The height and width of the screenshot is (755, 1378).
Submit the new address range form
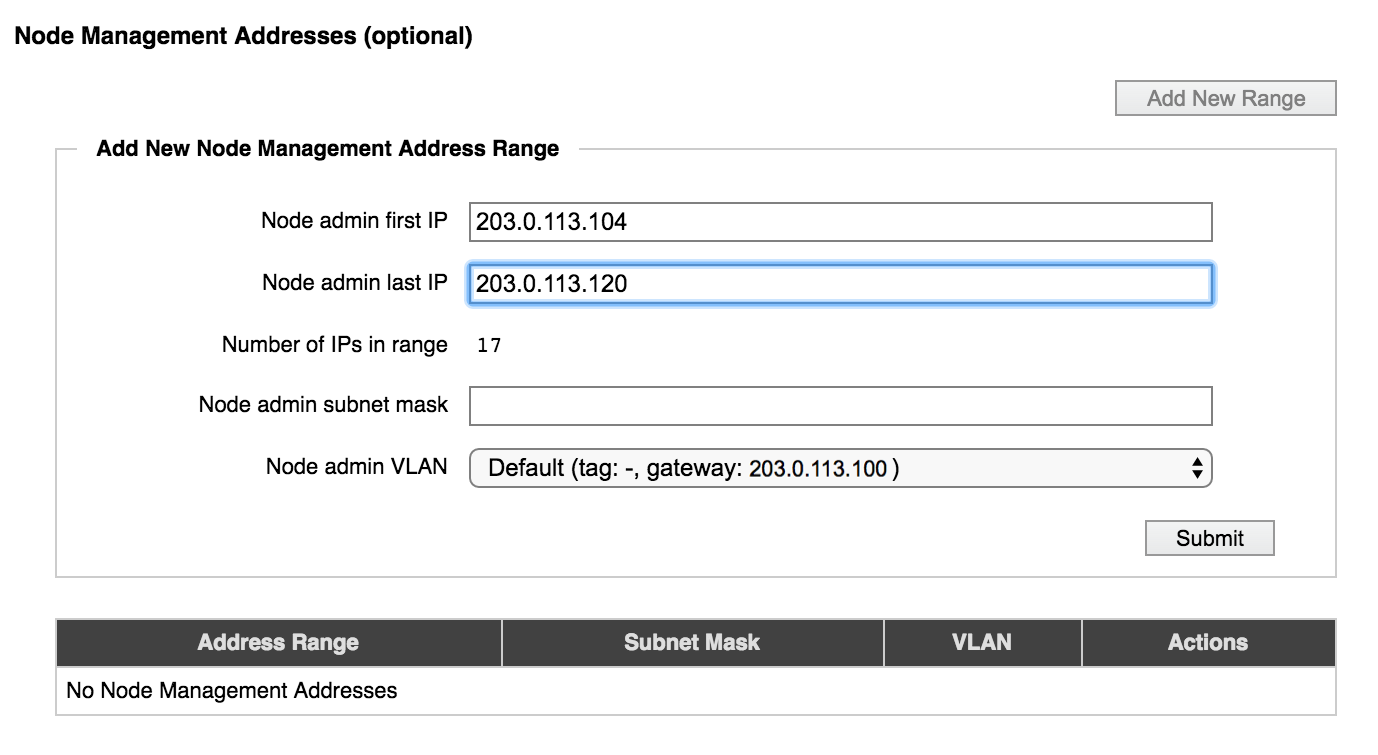pyautogui.click(x=1209, y=538)
